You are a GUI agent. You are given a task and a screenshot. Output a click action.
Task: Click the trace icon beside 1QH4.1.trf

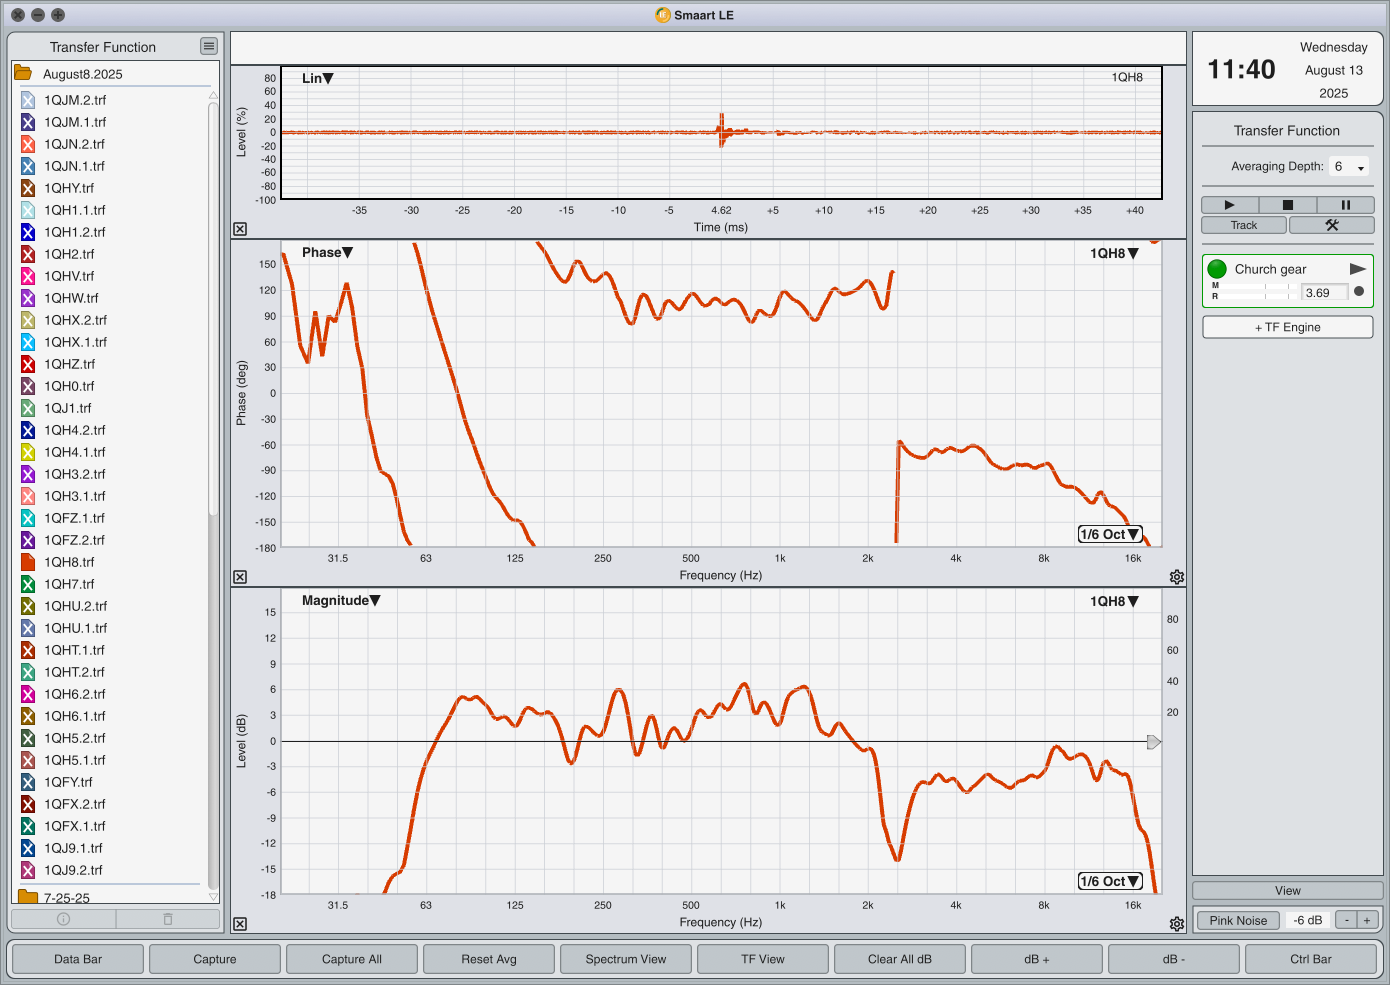[28, 452]
